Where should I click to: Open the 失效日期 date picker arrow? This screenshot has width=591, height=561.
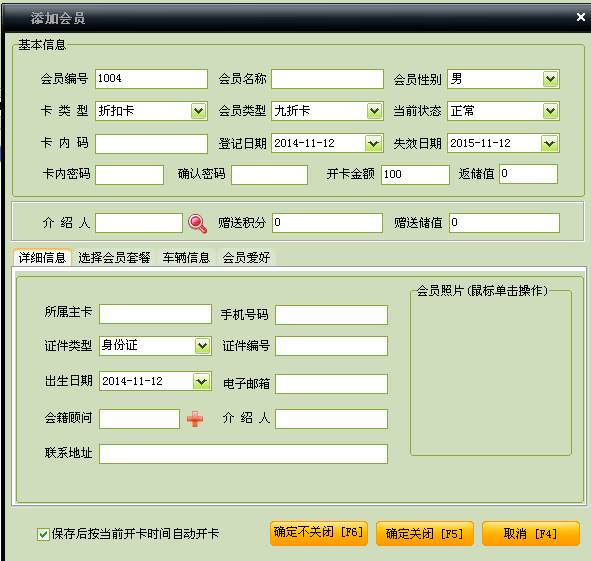(x=549, y=143)
